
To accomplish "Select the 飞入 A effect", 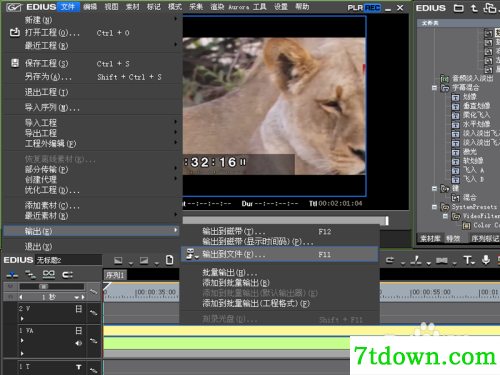I will (473, 170).
